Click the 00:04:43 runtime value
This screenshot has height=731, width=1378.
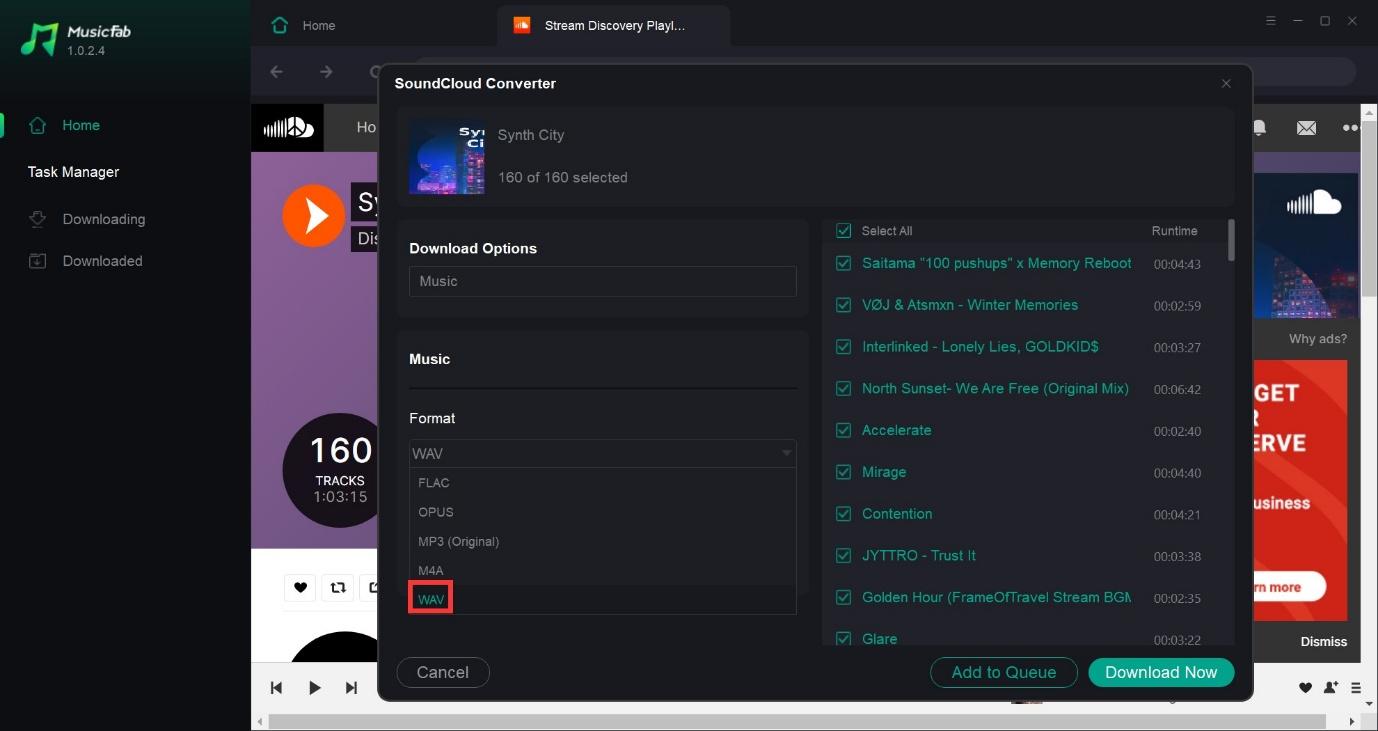(1177, 264)
